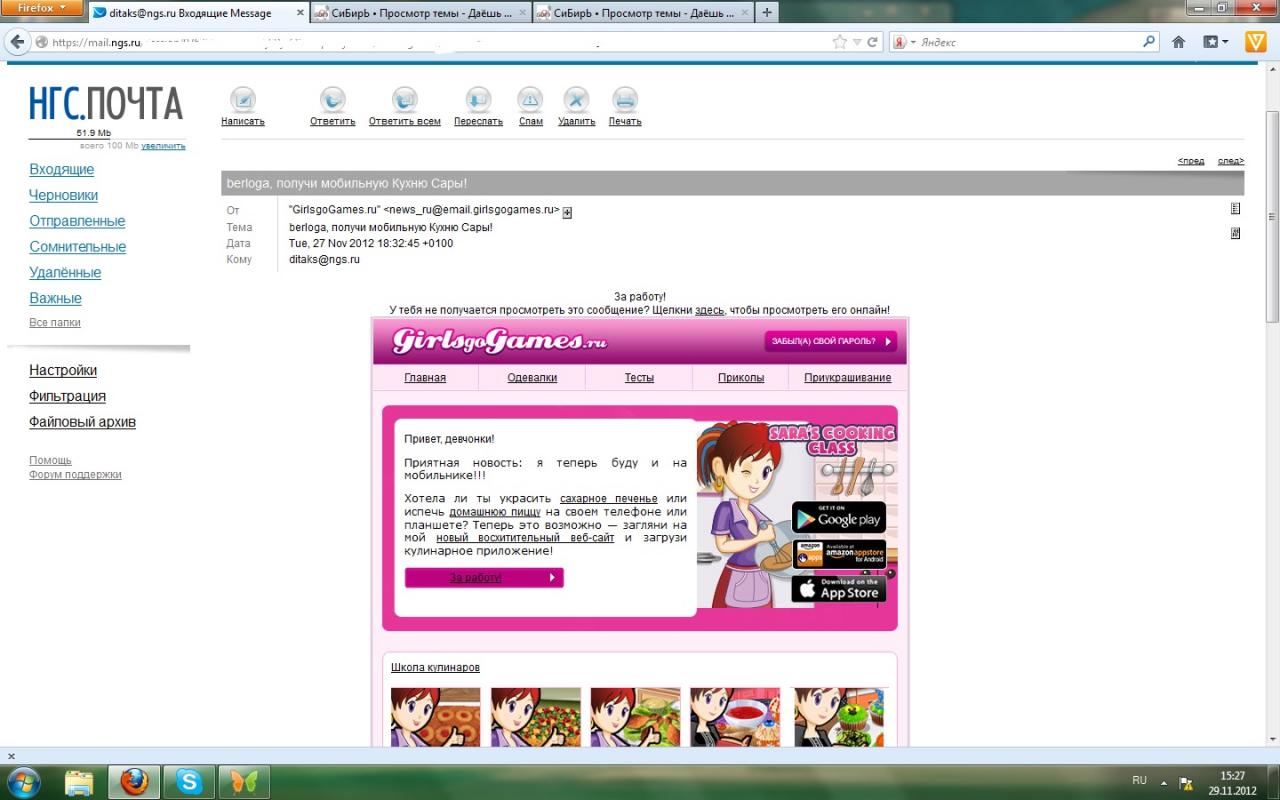The image size is (1280, 800).
Task: Open the Входящие inbox folder
Action: 62,169
